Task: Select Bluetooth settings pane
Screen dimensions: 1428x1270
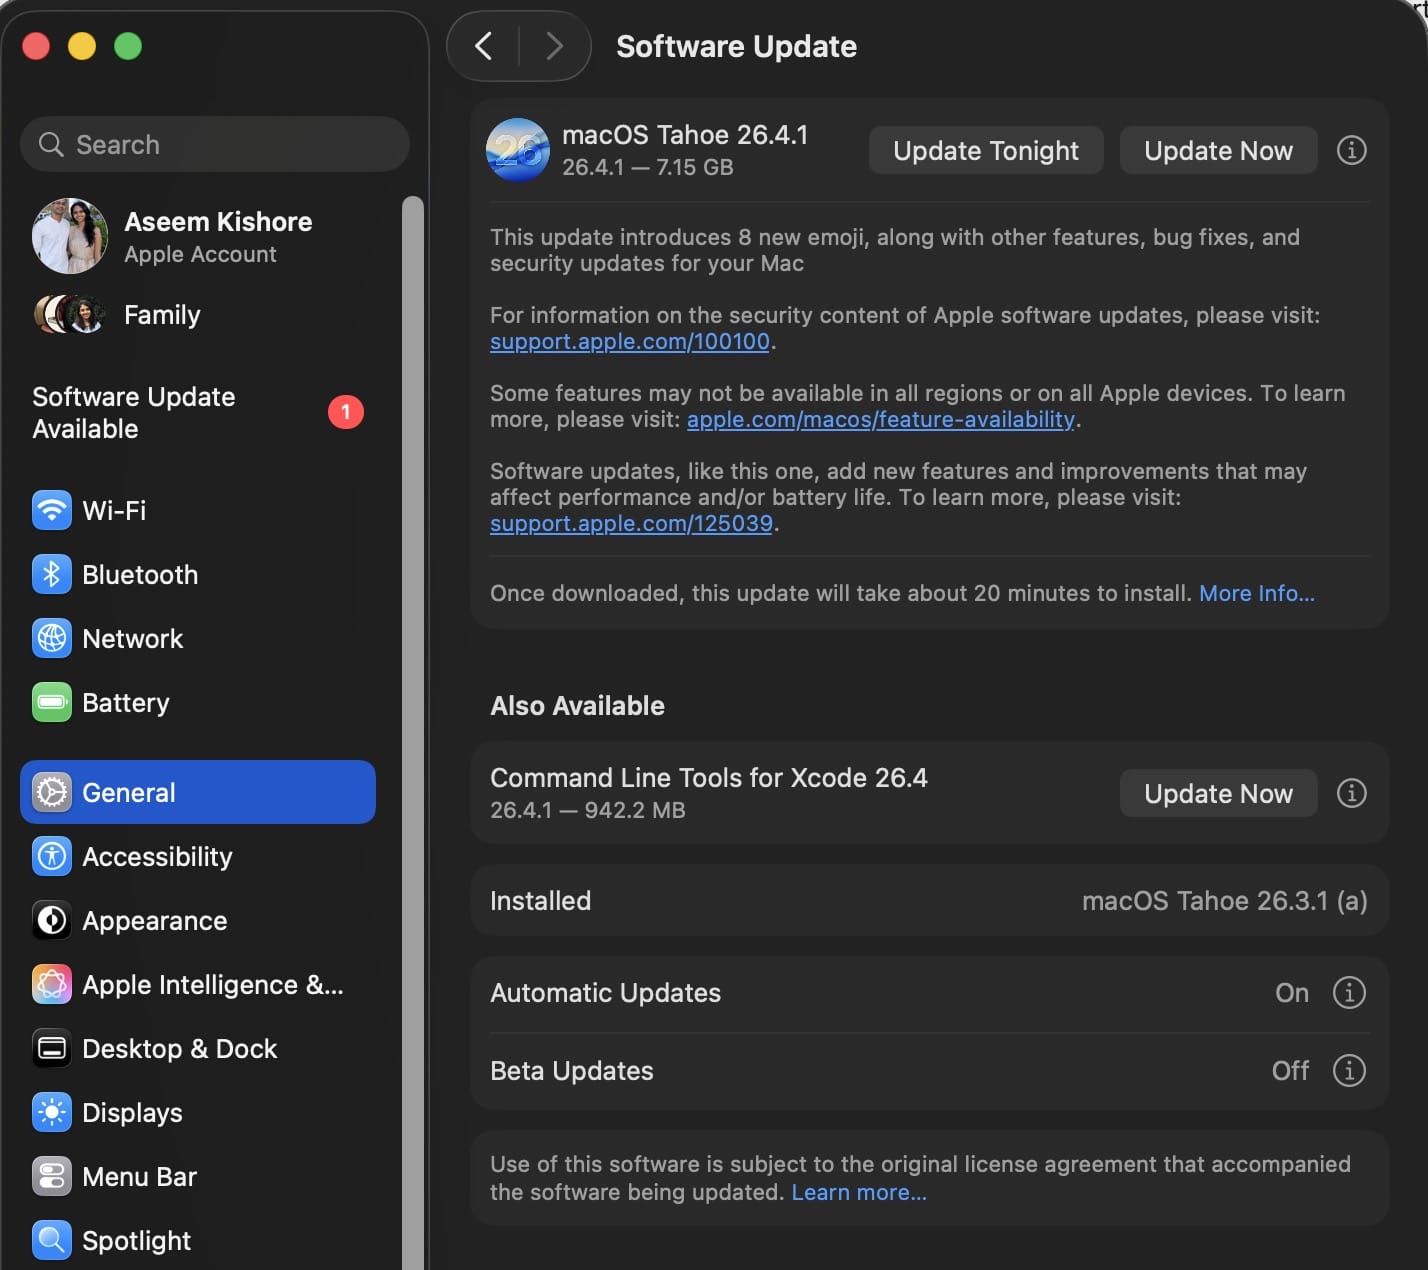Action: point(198,574)
